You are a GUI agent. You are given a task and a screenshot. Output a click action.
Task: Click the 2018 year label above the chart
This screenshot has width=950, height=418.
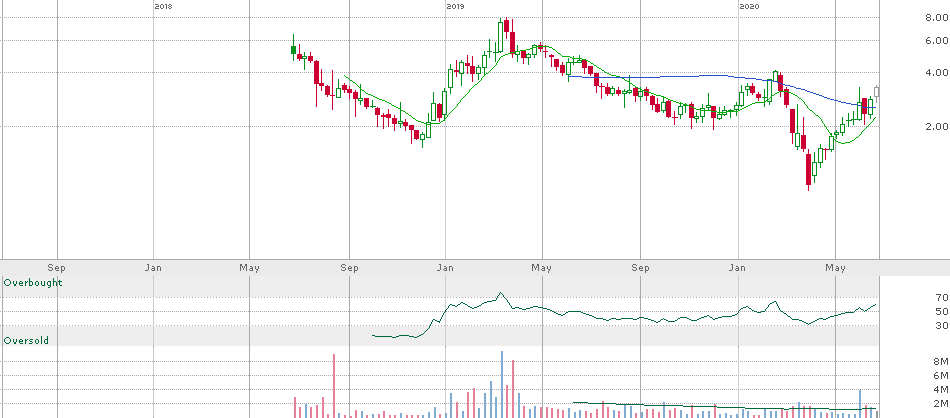[163, 6]
